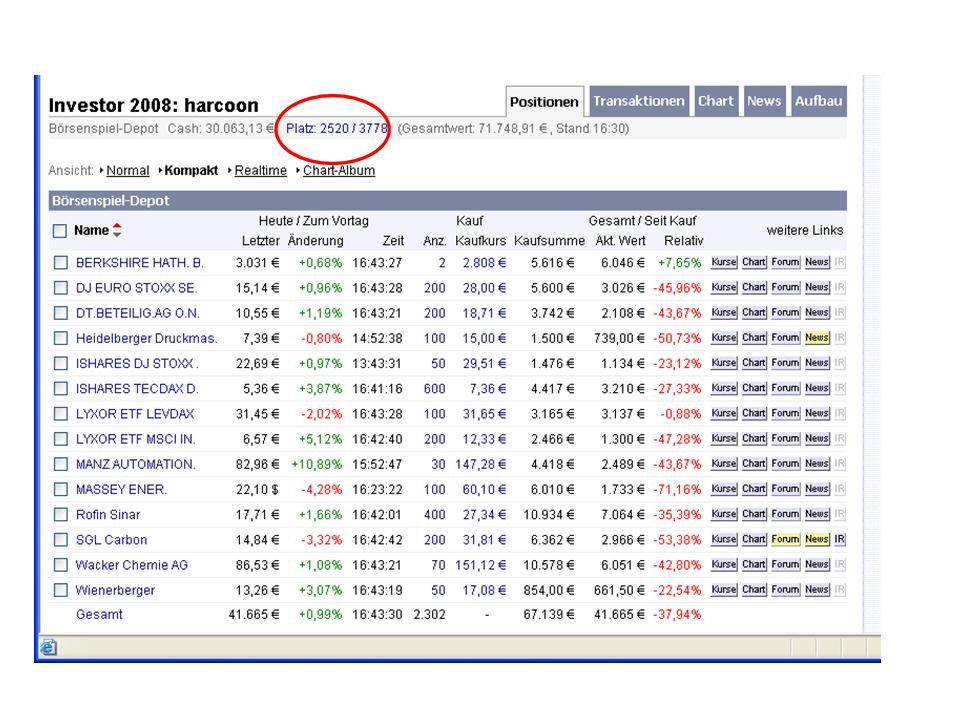The image size is (960, 720).
Task: Click Kurse icon for BERKSHIRE HATH. B.
Action: pyautogui.click(x=723, y=263)
